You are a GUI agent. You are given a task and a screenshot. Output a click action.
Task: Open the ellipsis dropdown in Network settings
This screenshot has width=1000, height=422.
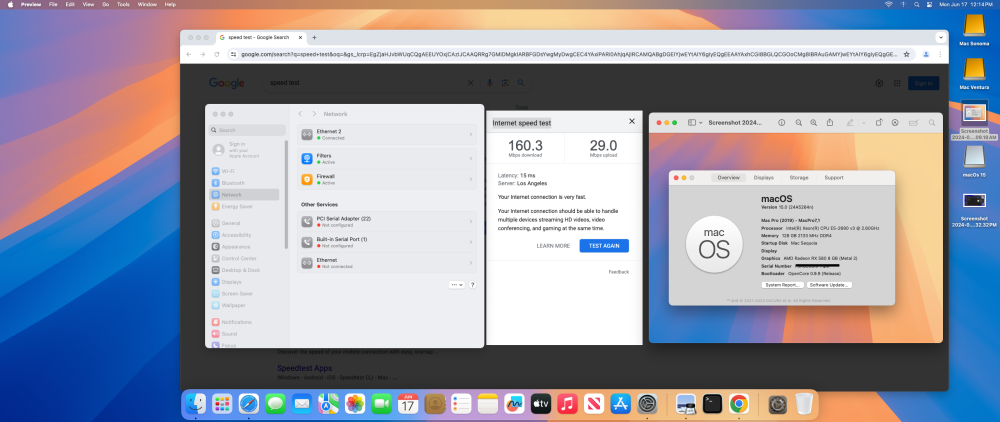pyautogui.click(x=457, y=285)
